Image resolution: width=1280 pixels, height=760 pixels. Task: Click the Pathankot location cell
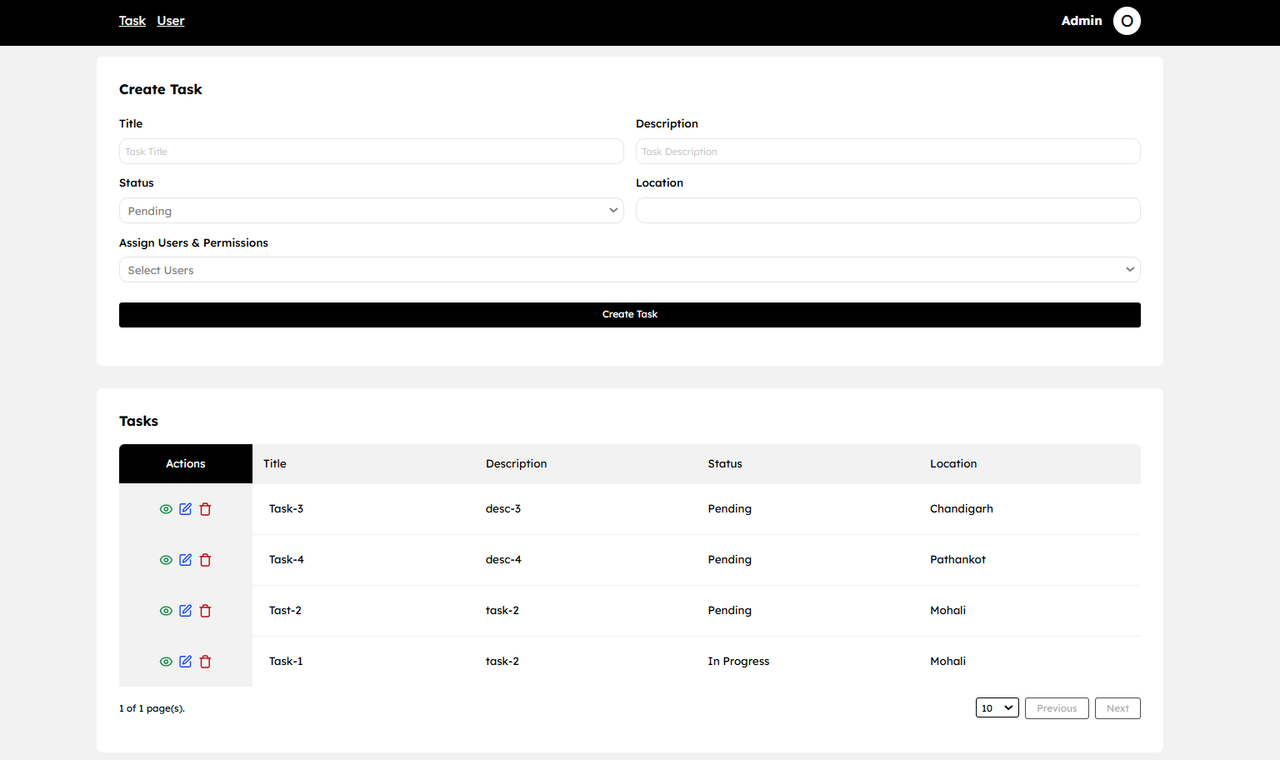pos(958,560)
